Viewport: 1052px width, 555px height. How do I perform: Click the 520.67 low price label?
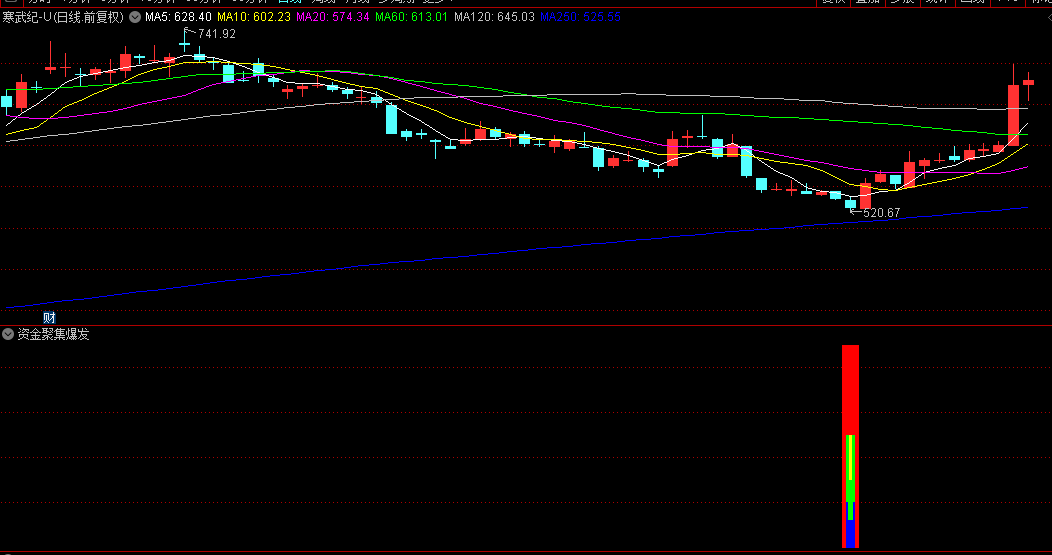882,213
